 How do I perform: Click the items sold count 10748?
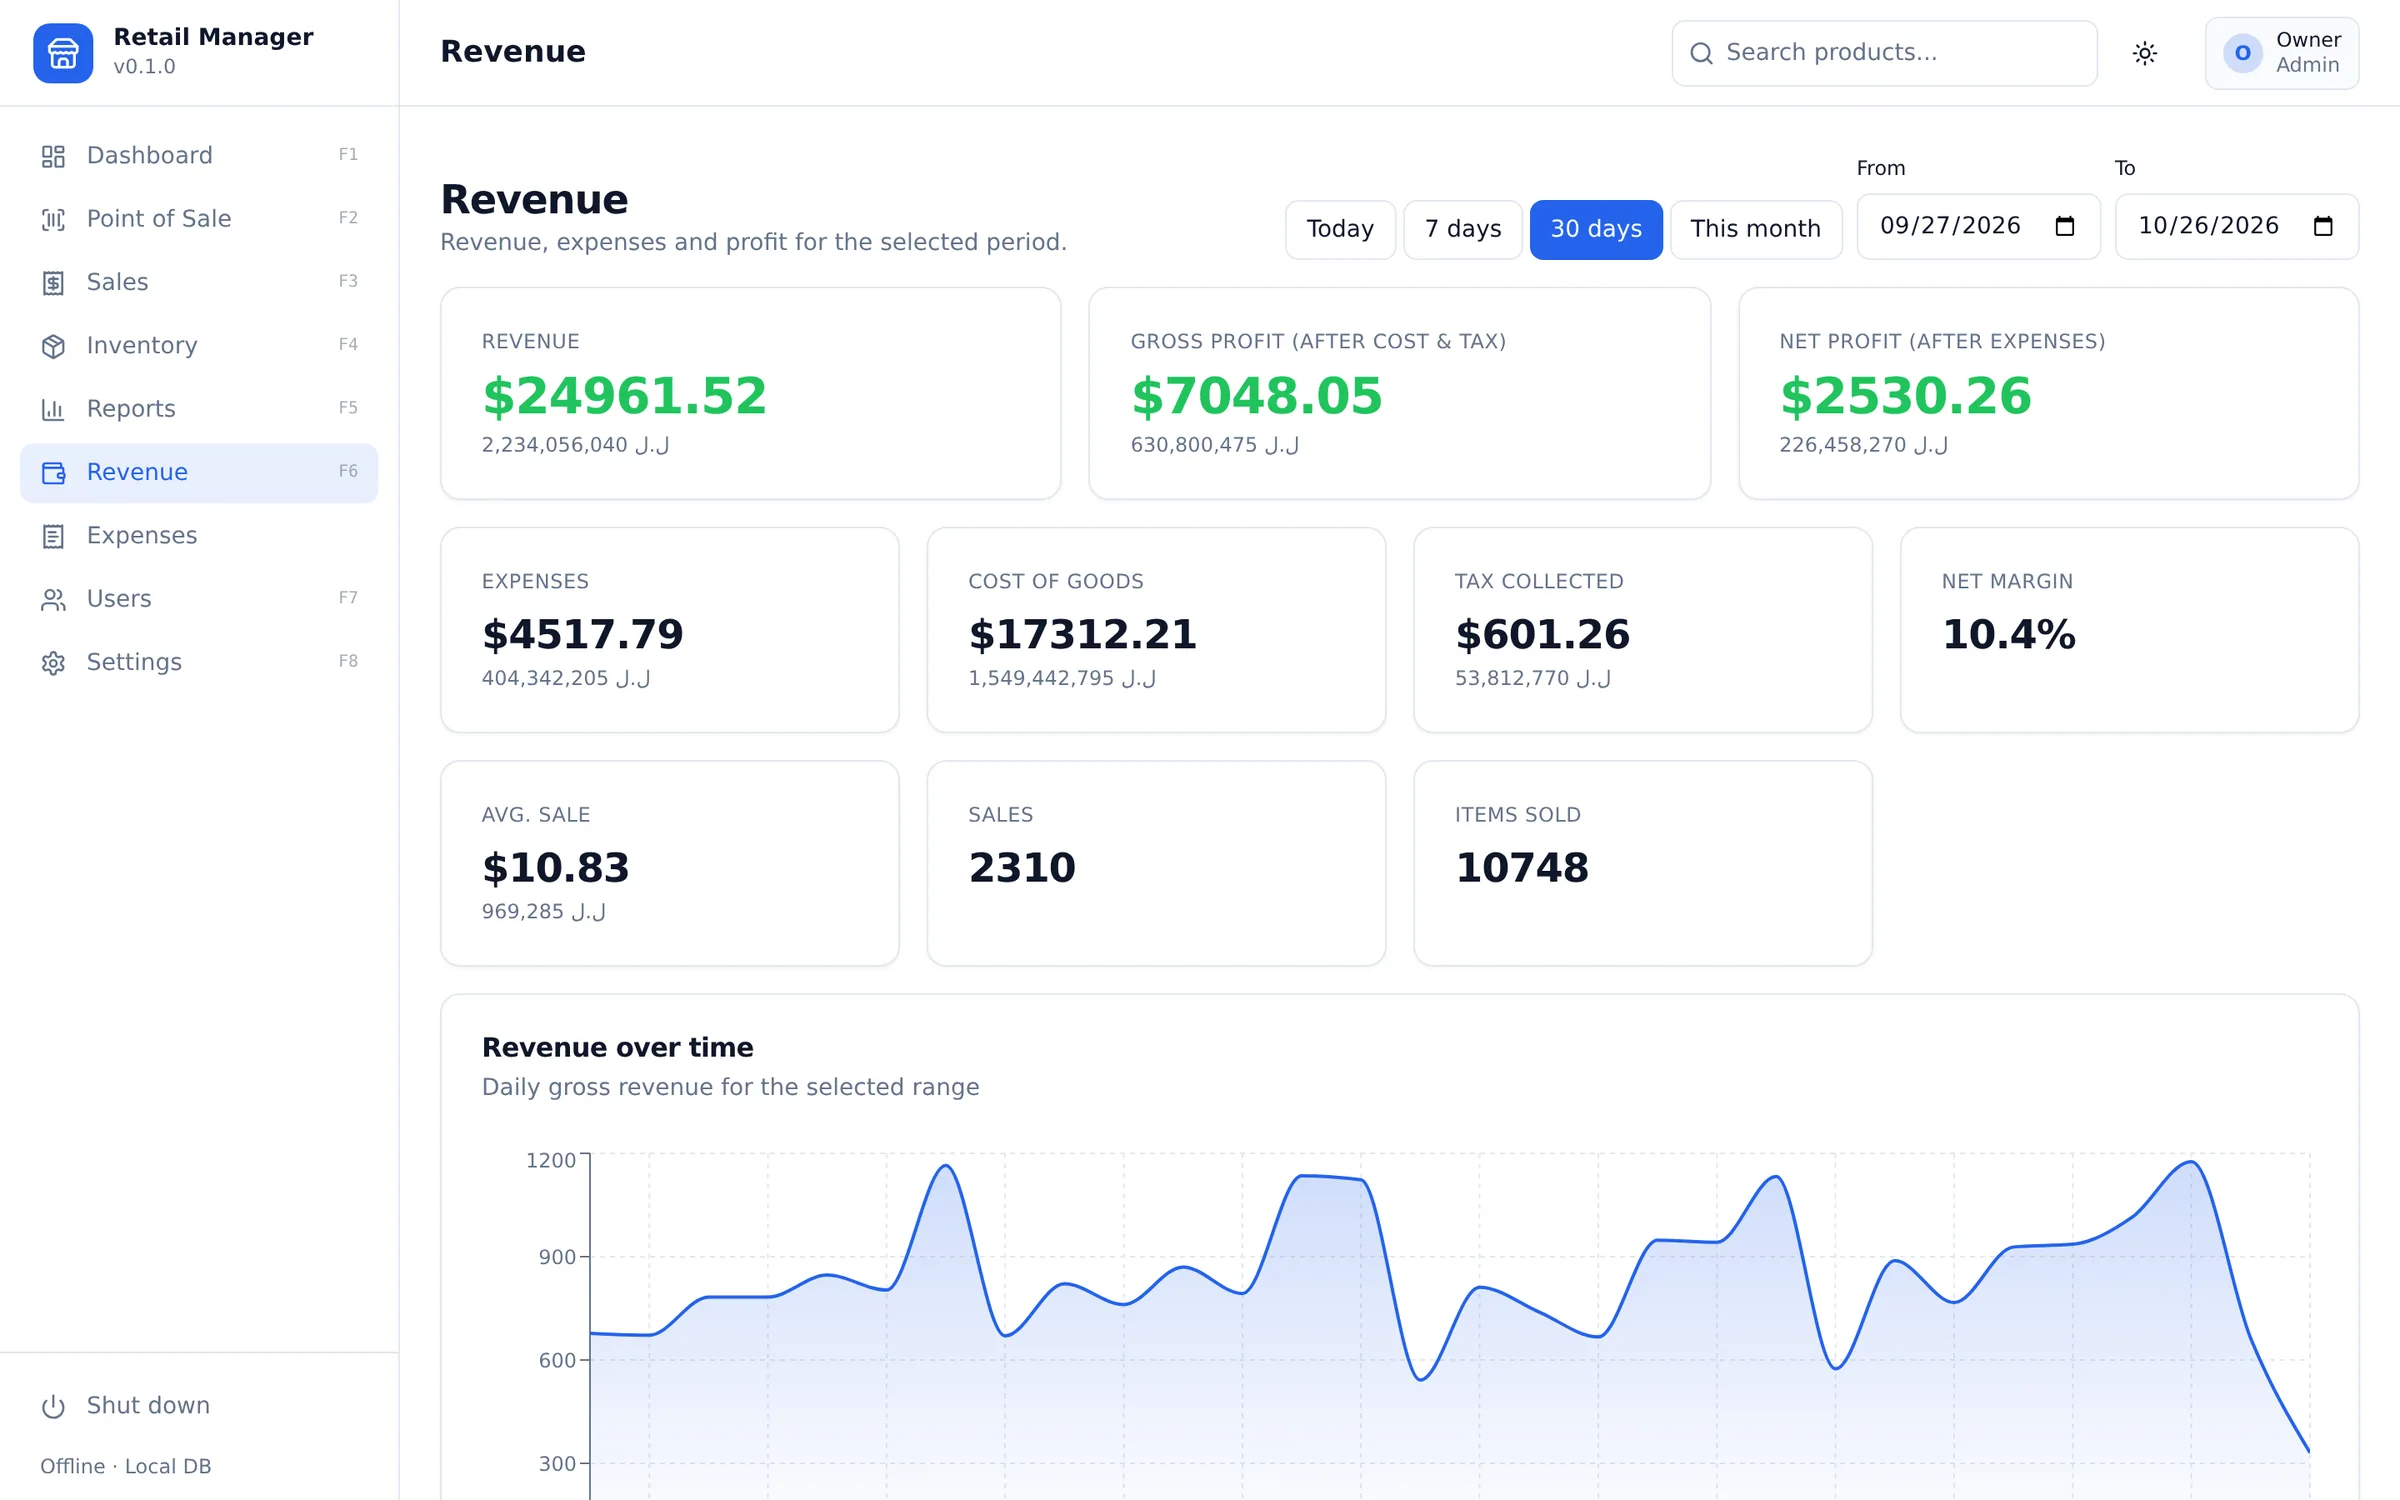pyautogui.click(x=1521, y=867)
